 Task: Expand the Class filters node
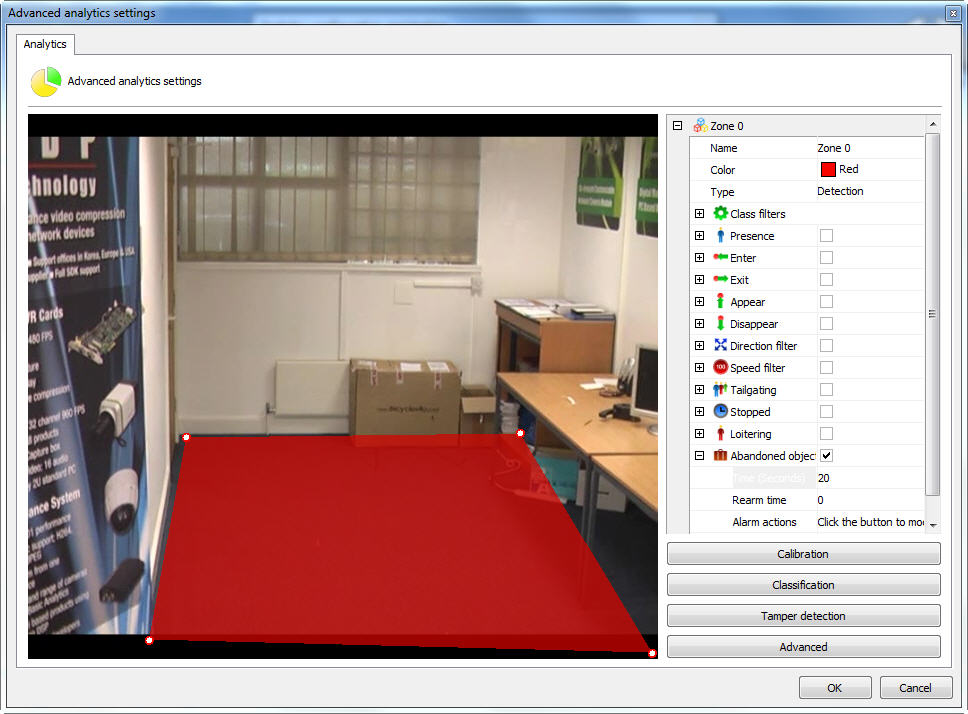pyautogui.click(x=699, y=214)
